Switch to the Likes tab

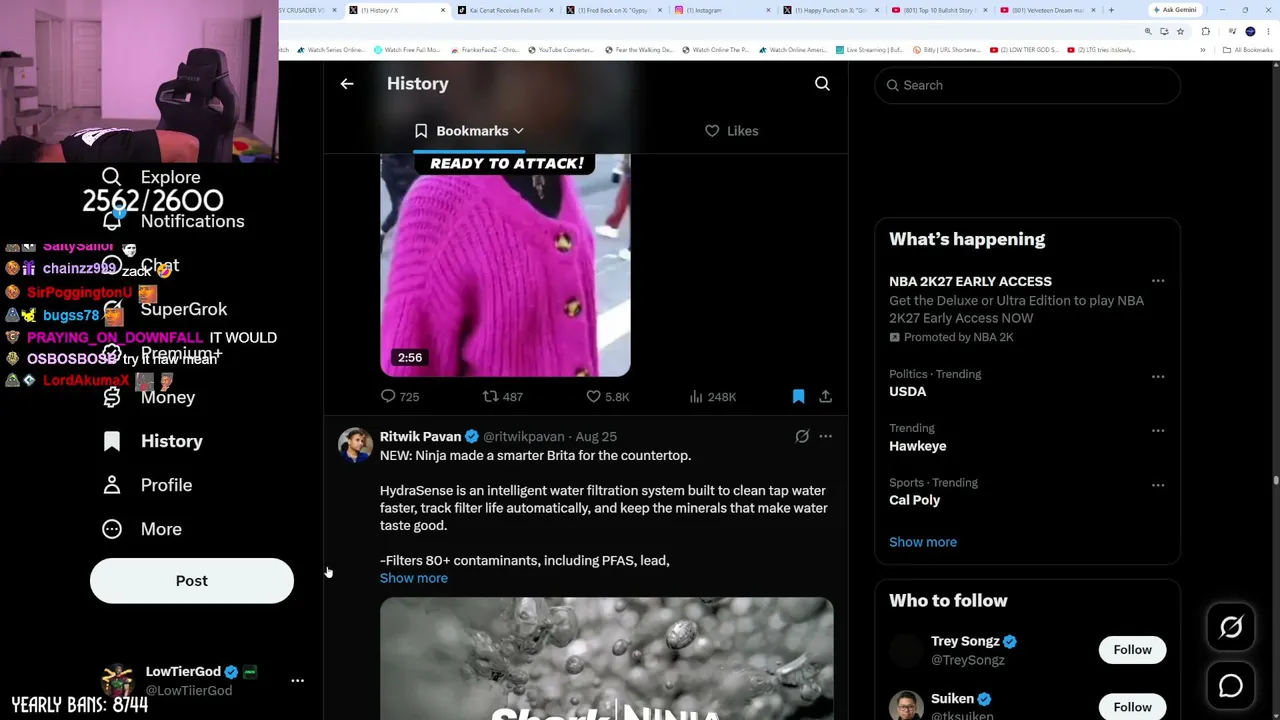pos(732,131)
